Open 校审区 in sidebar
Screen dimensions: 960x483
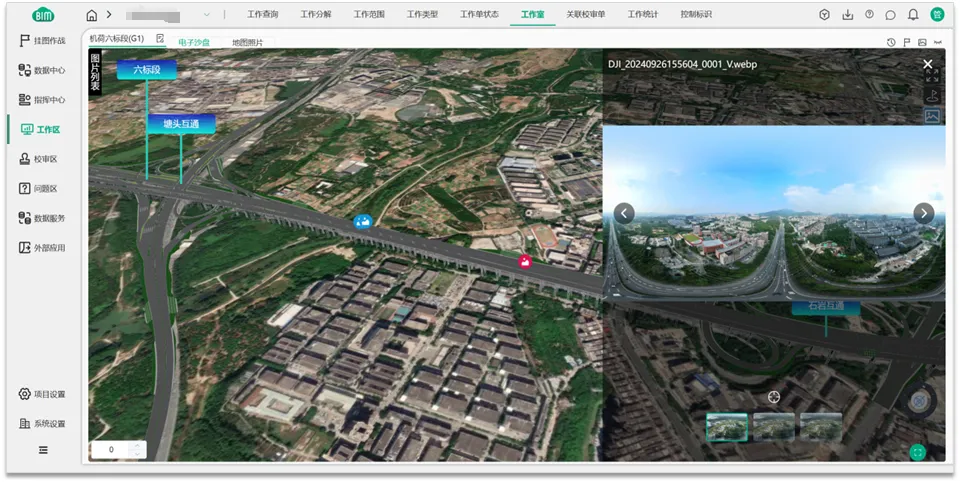(x=39, y=159)
